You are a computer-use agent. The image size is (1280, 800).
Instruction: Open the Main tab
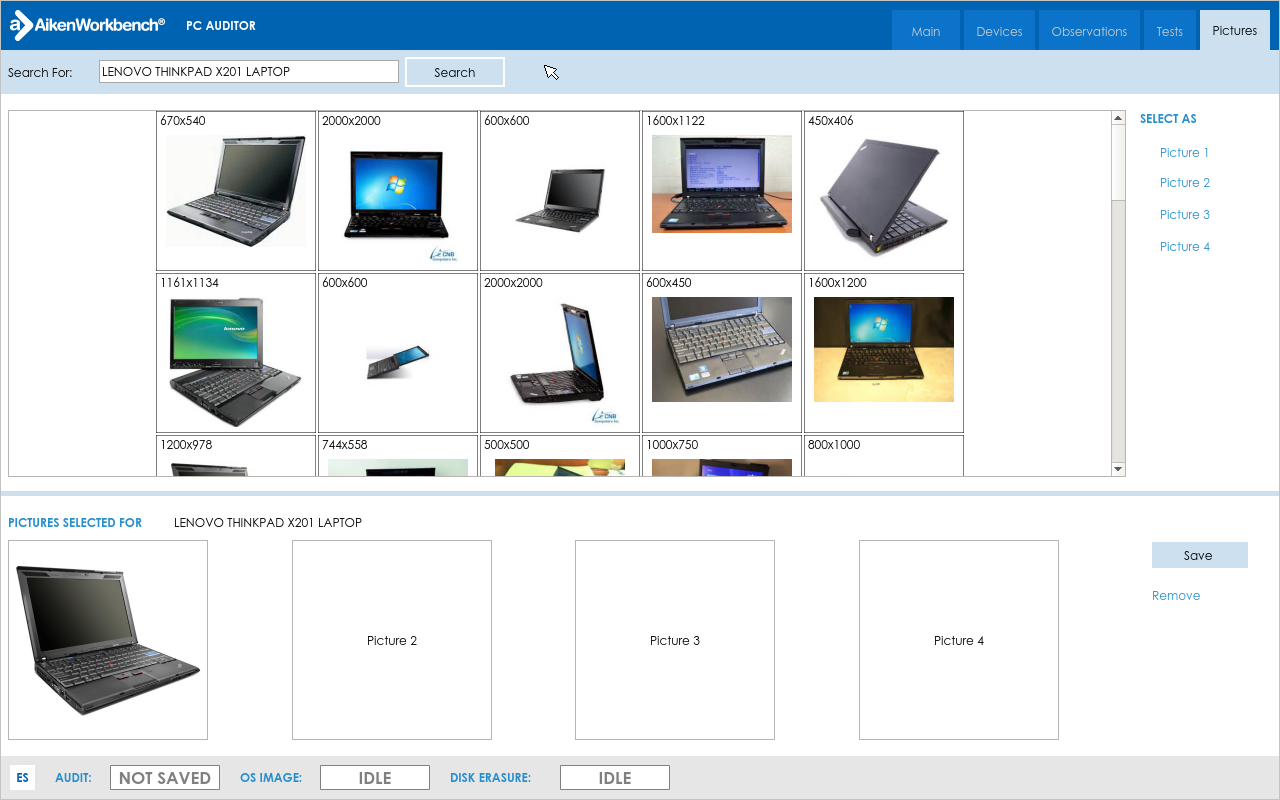(x=926, y=31)
